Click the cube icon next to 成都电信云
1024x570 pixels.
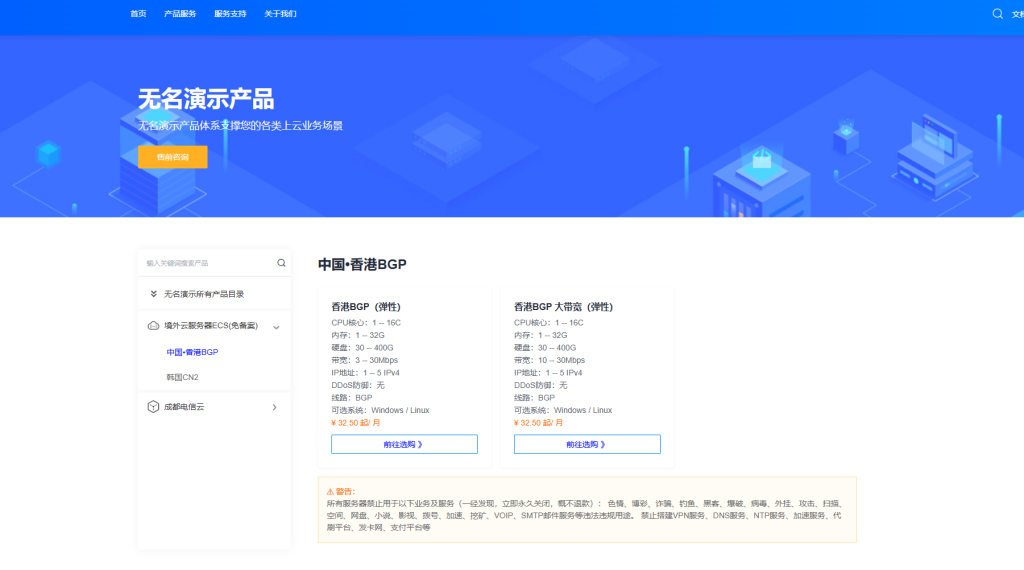pyautogui.click(x=153, y=407)
